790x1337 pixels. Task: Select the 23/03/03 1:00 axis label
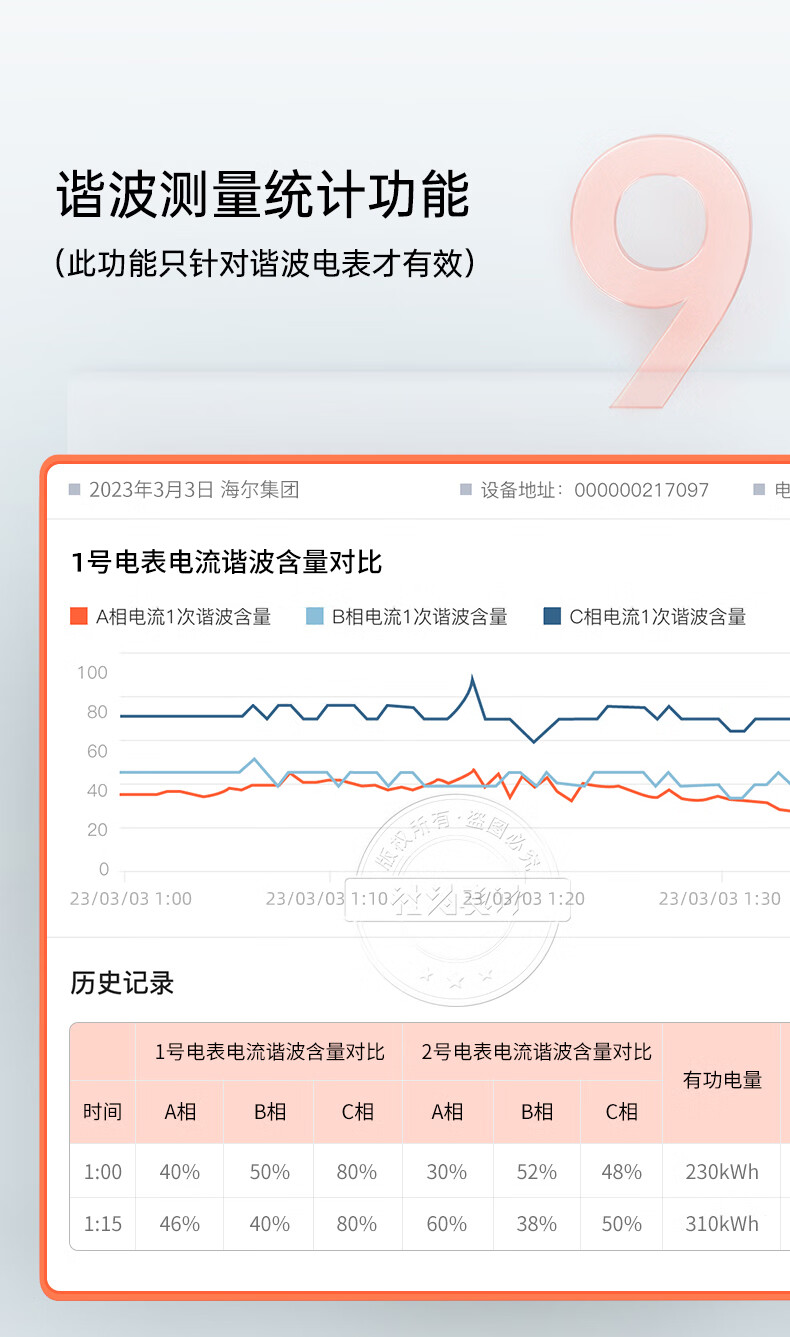click(130, 898)
